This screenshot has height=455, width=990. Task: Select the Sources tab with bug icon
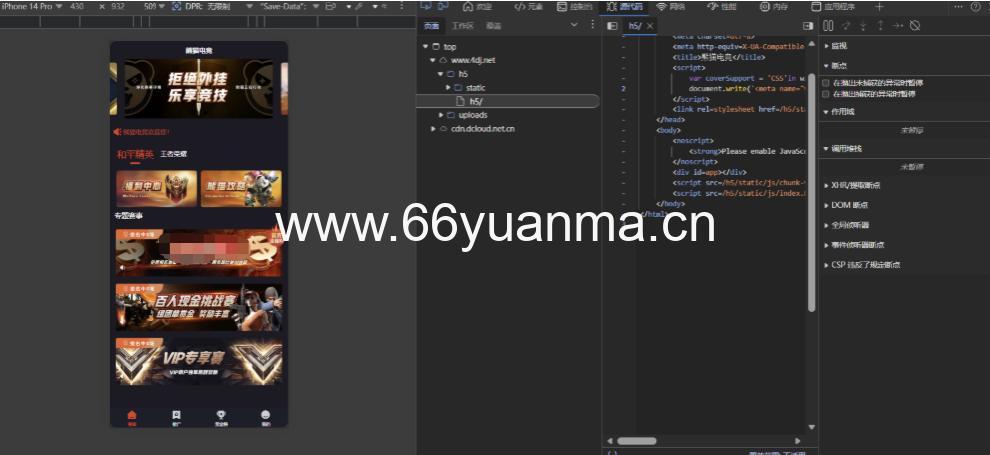(624, 6)
